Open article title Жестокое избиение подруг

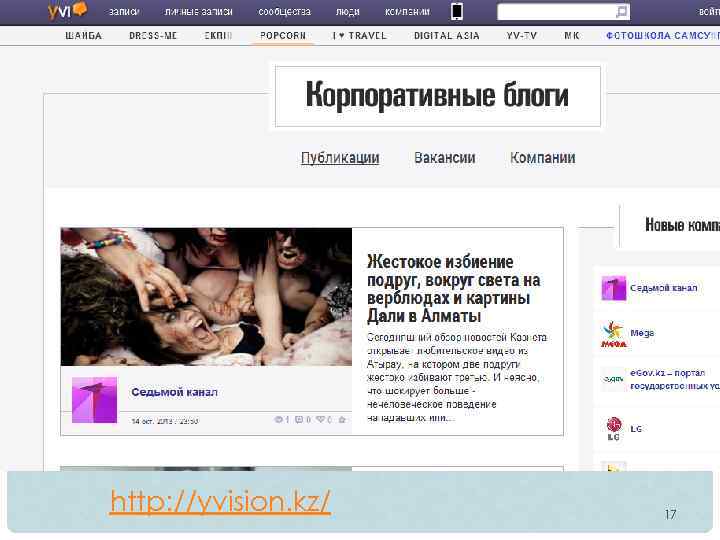[x=454, y=289]
